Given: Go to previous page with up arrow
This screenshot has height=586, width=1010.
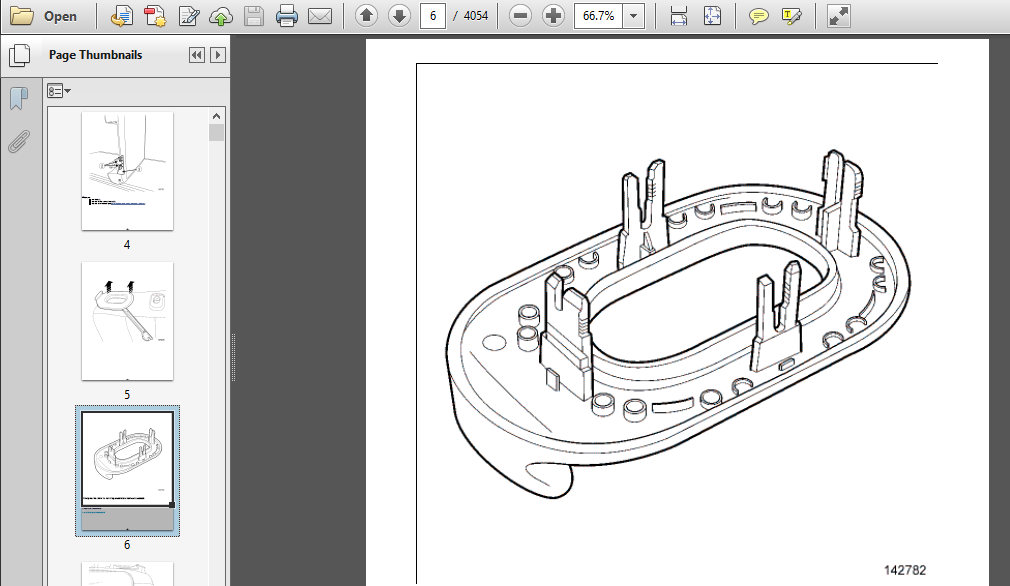Looking at the screenshot, I should (367, 15).
